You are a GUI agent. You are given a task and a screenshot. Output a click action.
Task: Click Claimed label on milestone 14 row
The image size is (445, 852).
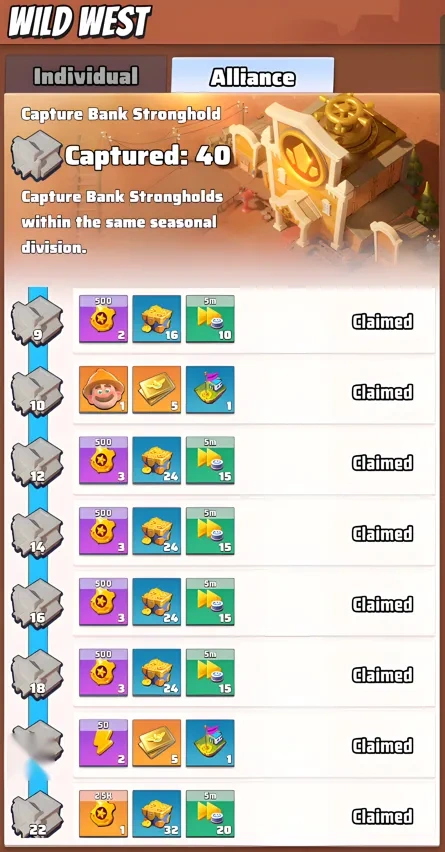point(383,534)
